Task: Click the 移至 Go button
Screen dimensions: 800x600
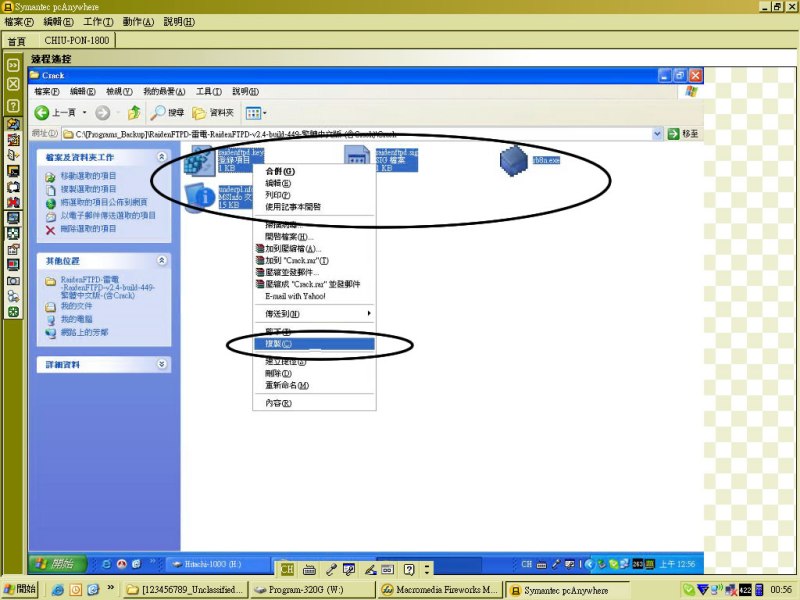Action: click(x=683, y=134)
